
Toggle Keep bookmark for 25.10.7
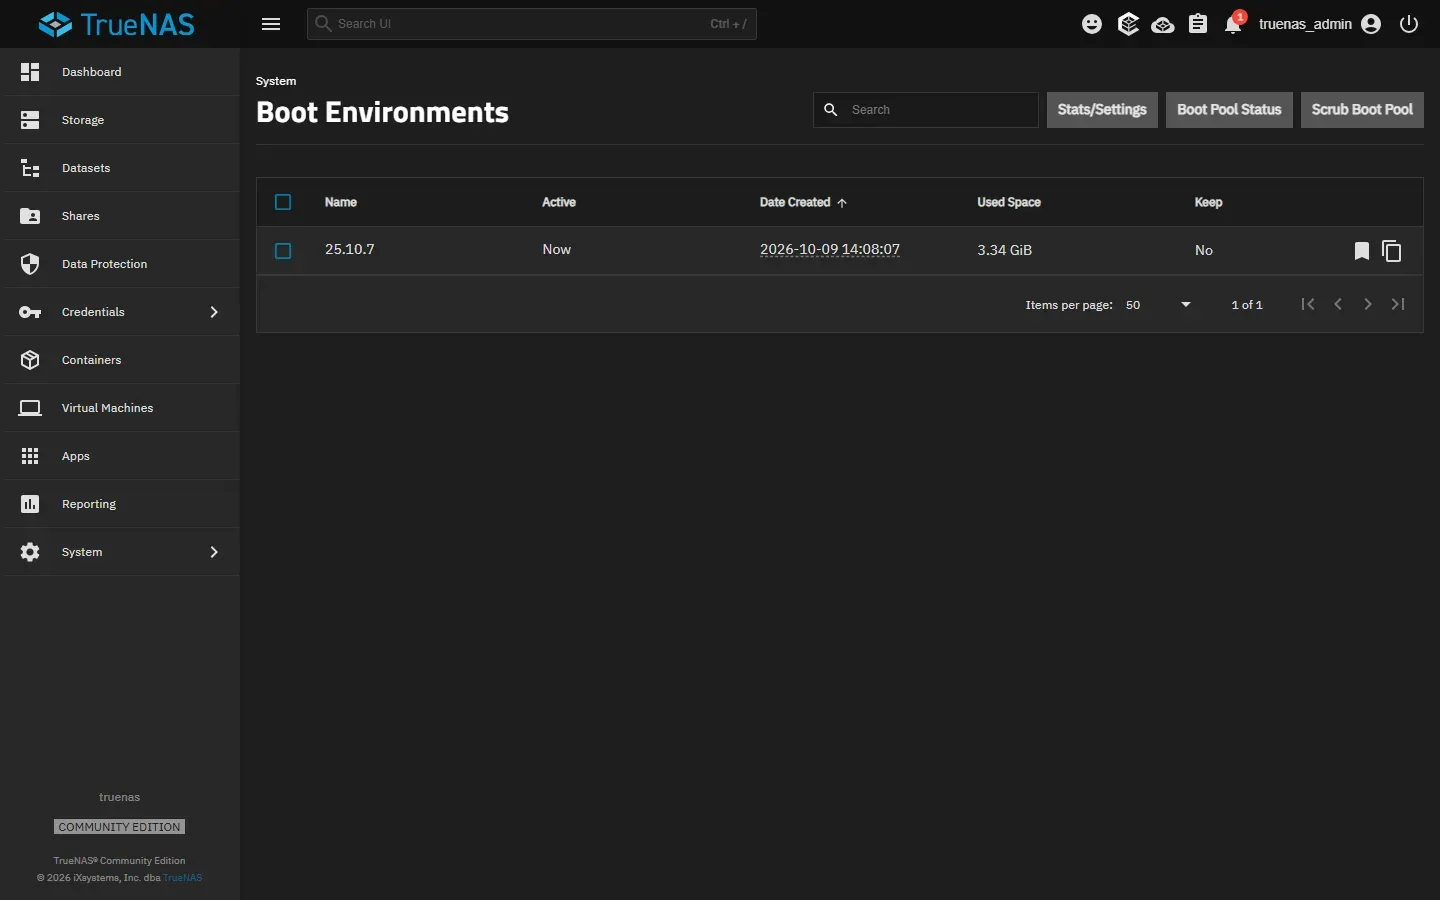tap(1362, 251)
